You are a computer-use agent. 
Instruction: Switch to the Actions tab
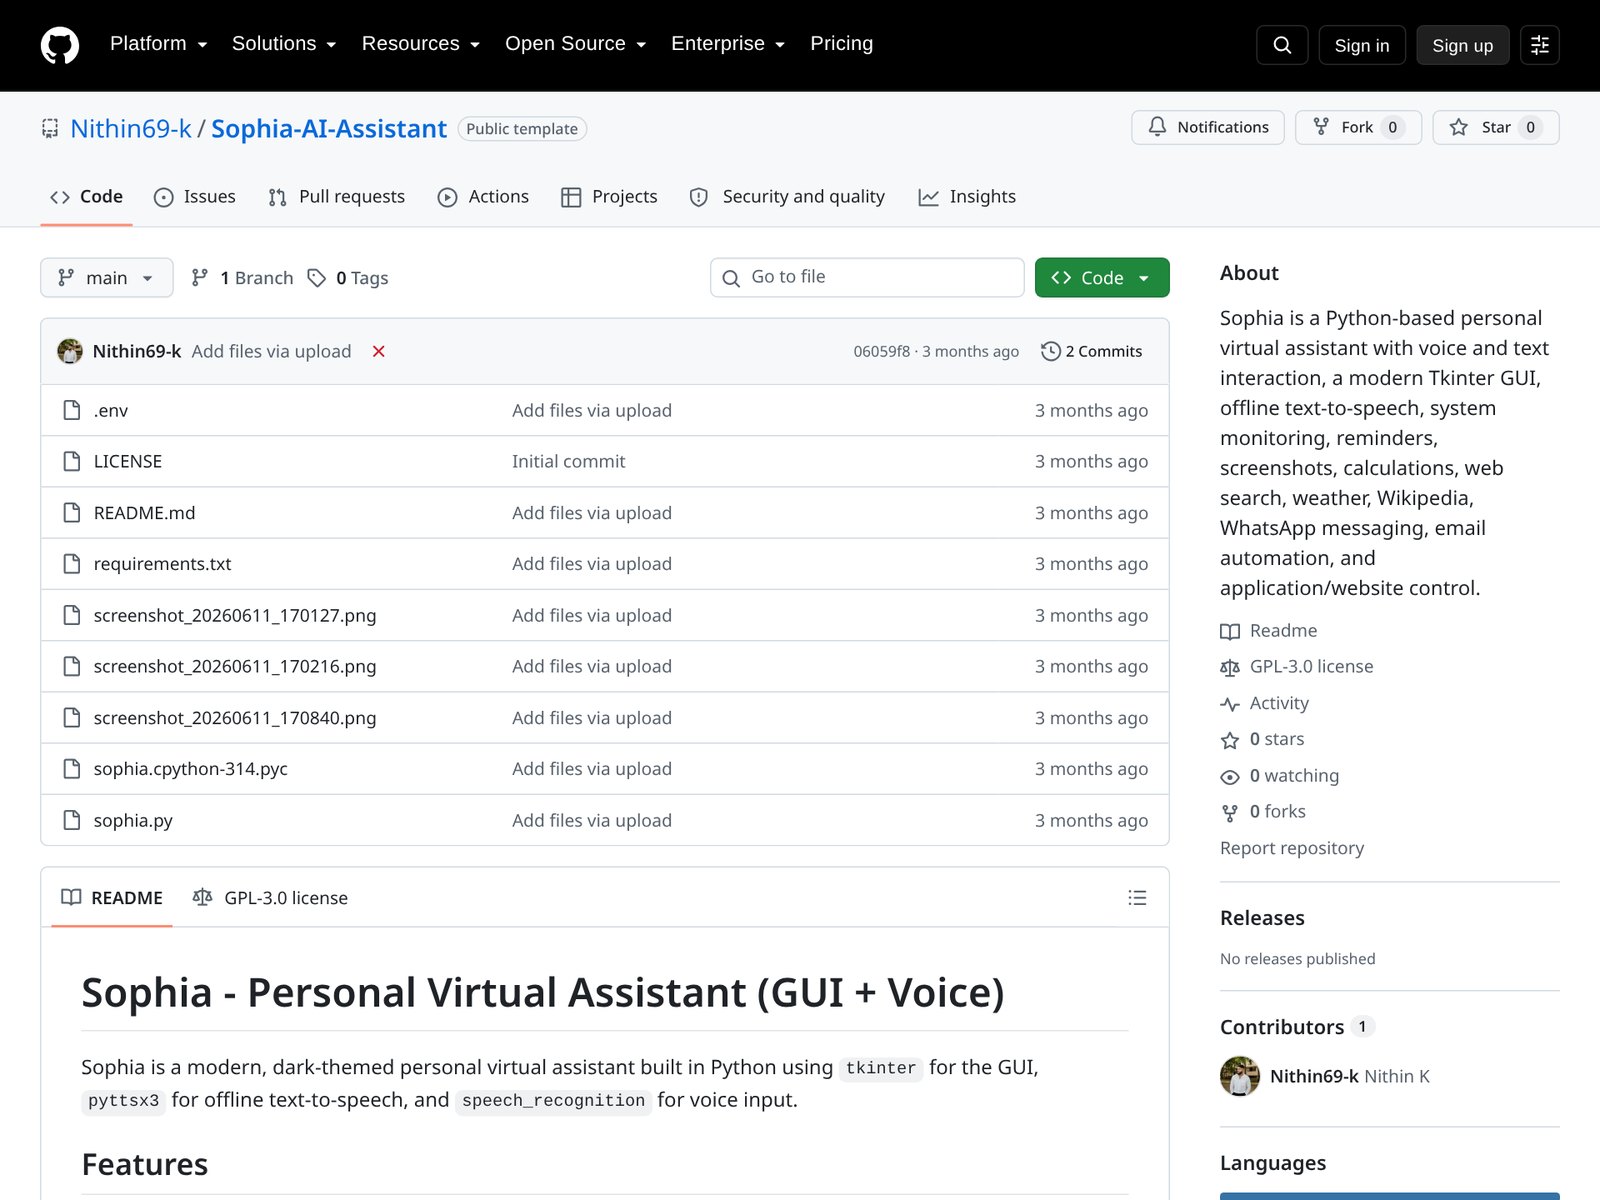point(484,197)
